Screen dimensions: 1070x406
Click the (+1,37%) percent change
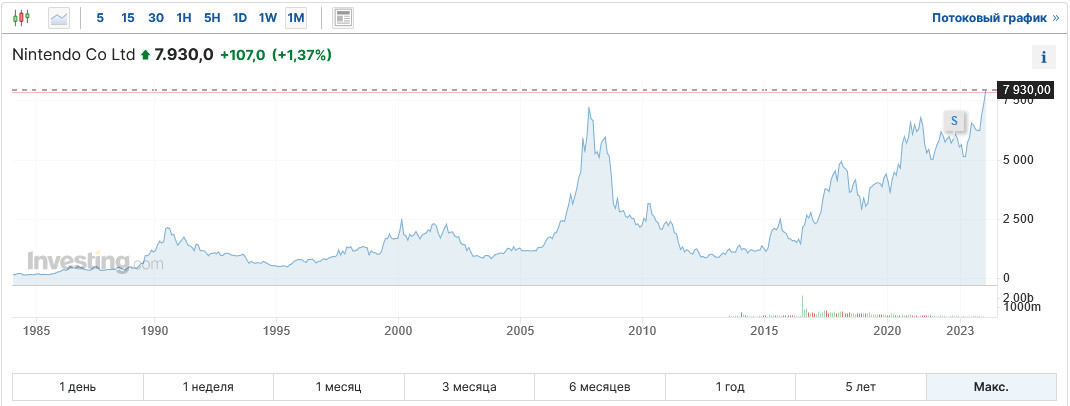[302, 55]
